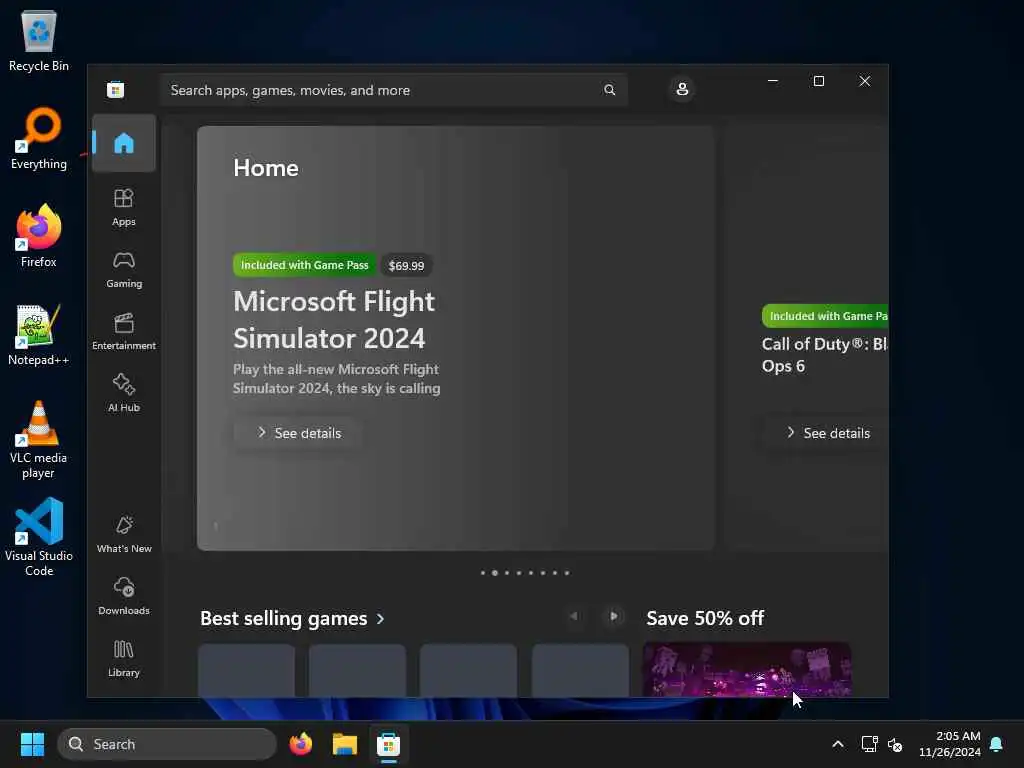Open Firefox from the taskbar

coord(301,744)
